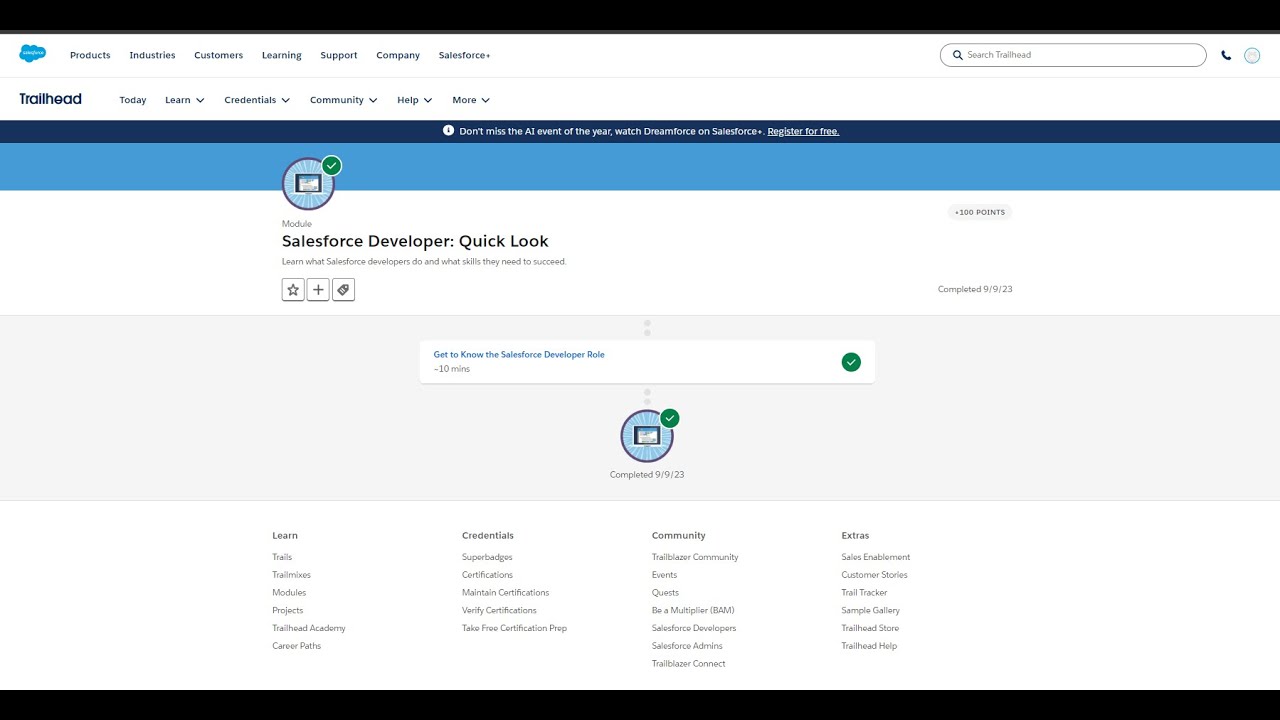
Task: Click the Events footer link
Action: click(x=664, y=575)
